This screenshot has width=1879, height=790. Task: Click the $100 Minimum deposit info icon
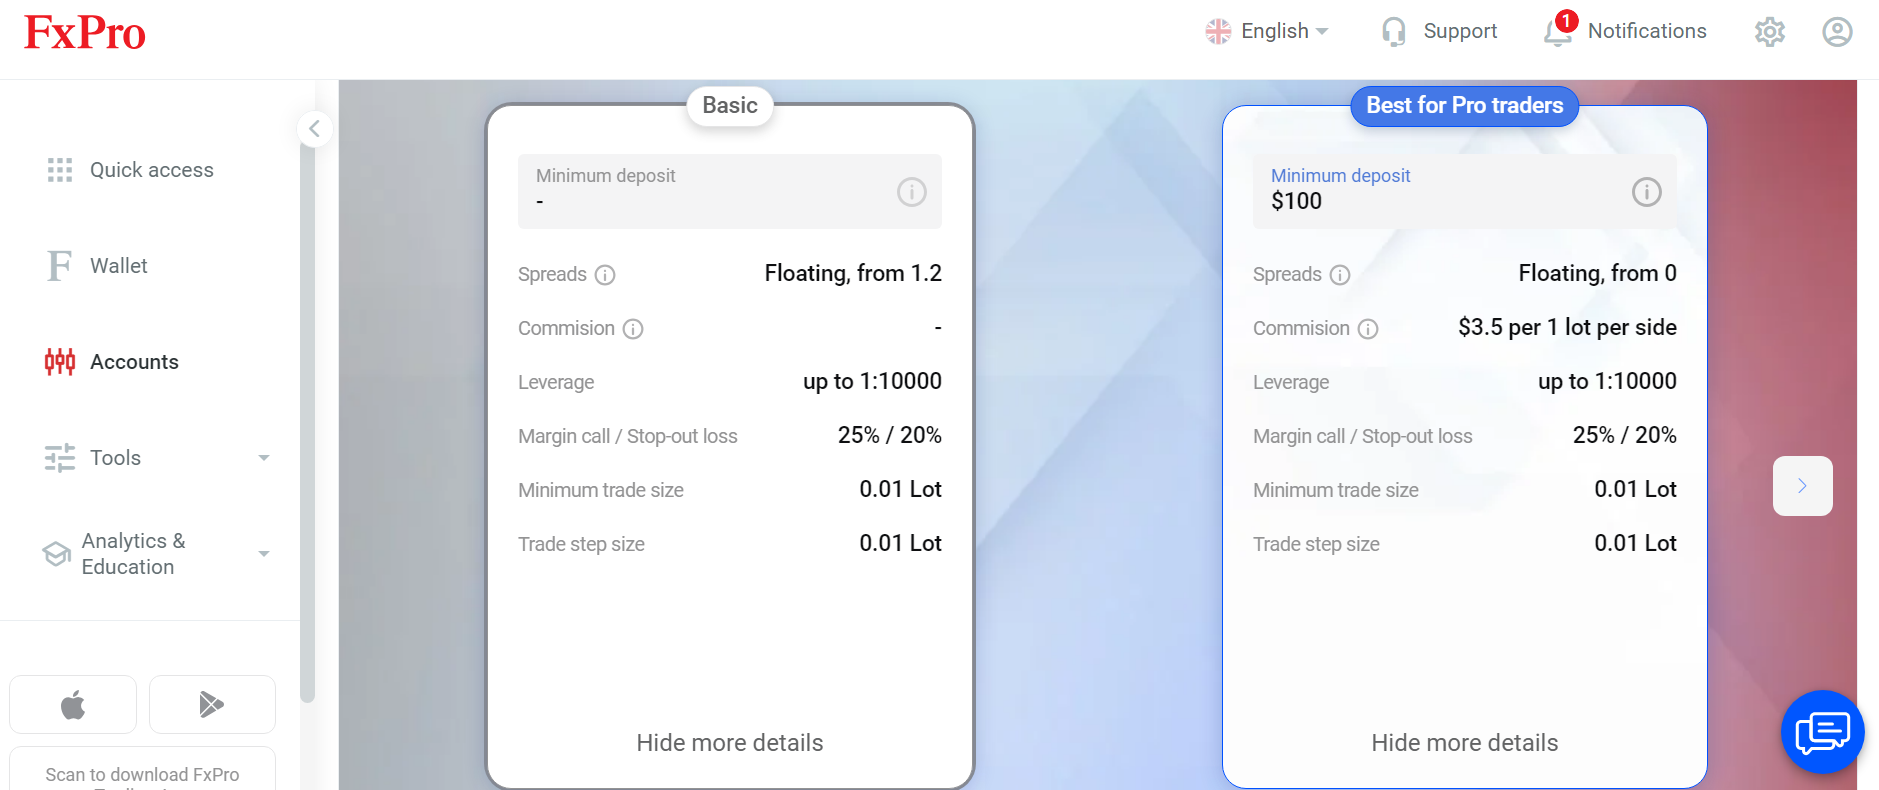tap(1646, 192)
